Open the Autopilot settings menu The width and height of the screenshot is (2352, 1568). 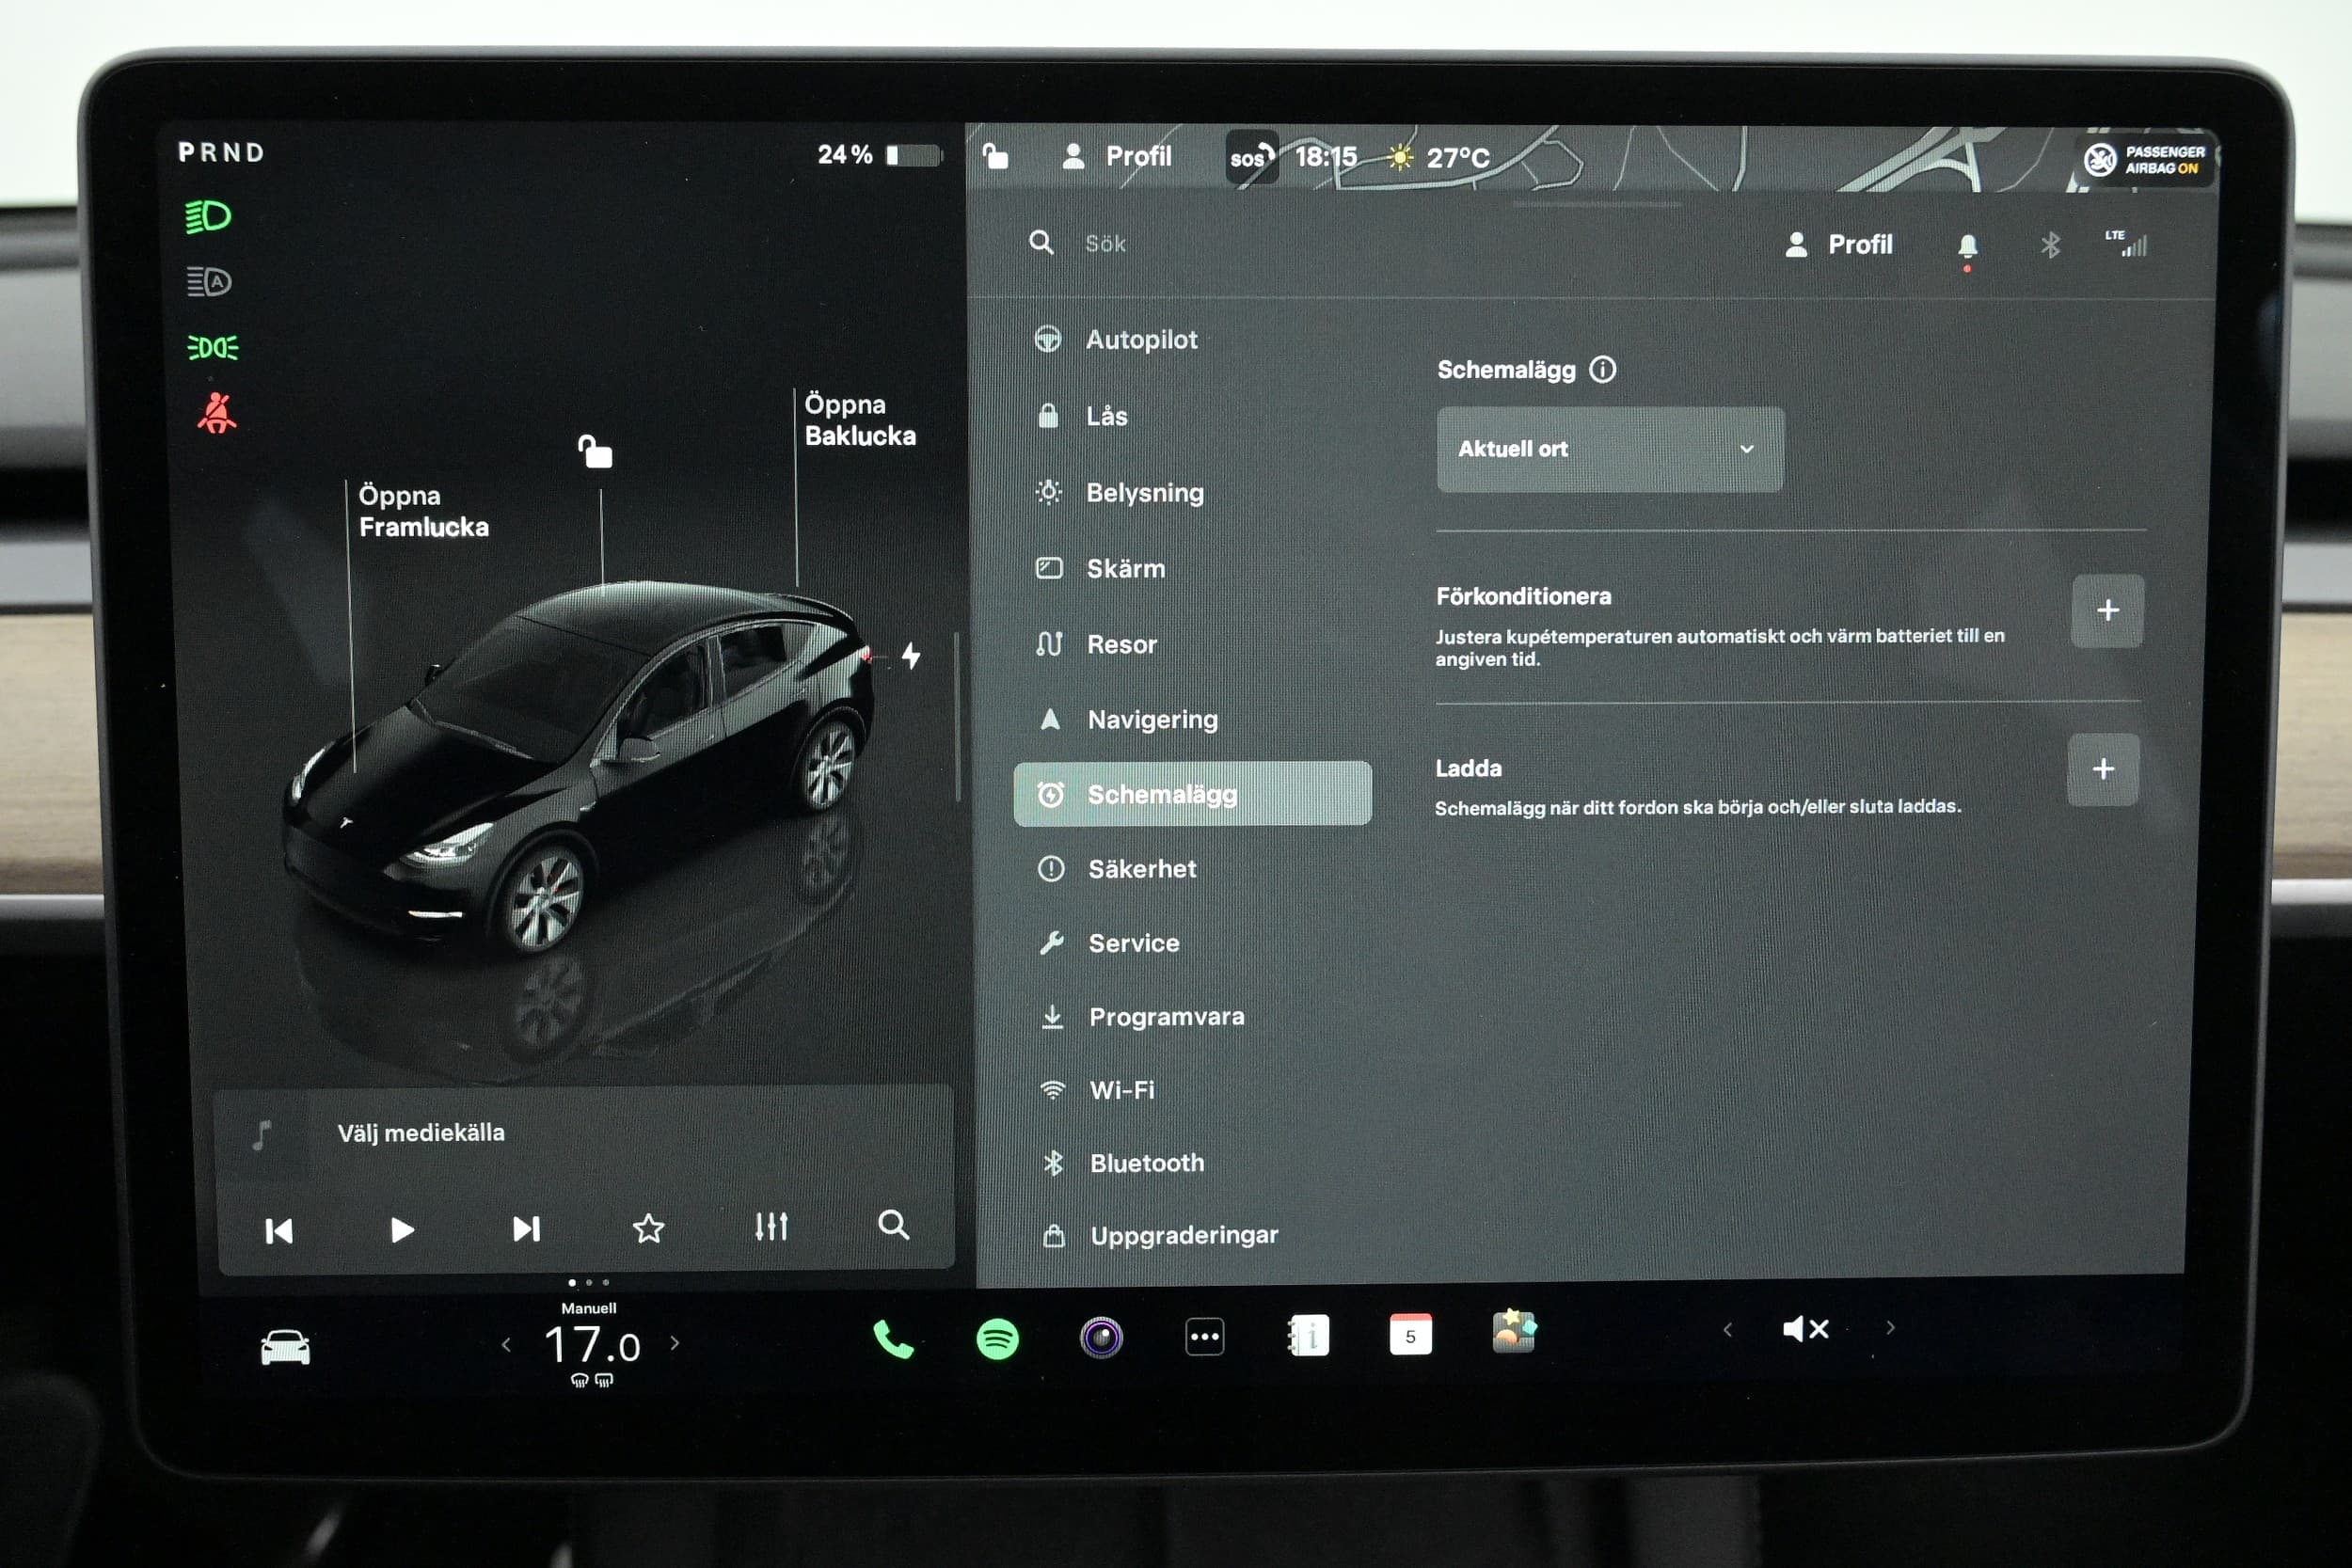(1140, 340)
